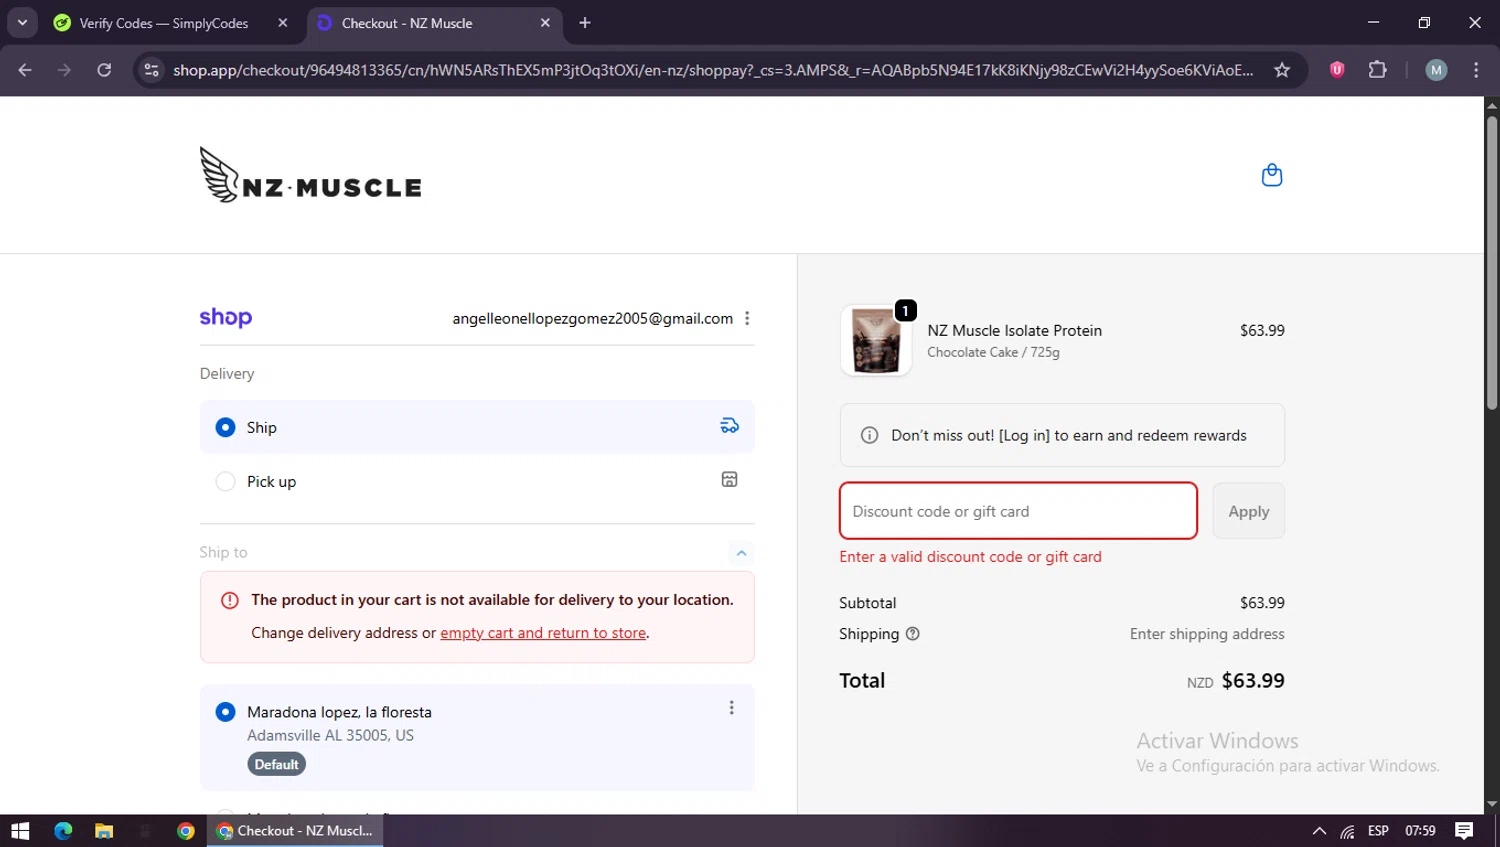Select the Ship delivery option
1500x847 pixels.
[x=477, y=427]
